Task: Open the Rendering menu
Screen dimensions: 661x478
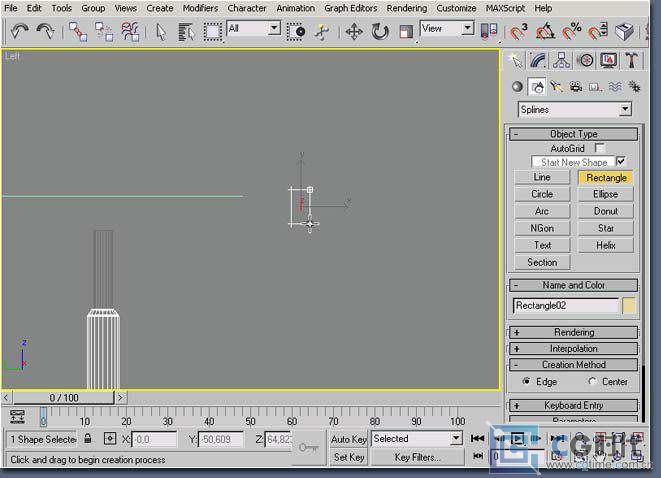Action: 406,8
